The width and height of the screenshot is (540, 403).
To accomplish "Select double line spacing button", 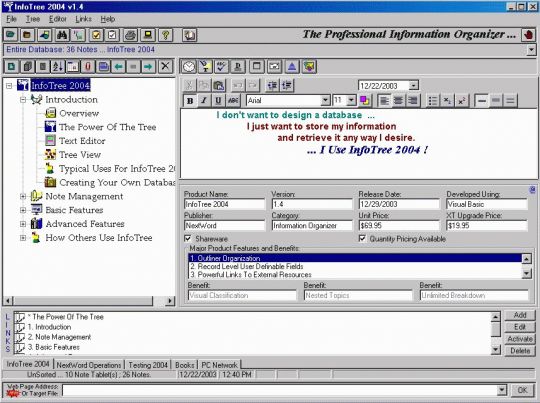I will tap(510, 101).
